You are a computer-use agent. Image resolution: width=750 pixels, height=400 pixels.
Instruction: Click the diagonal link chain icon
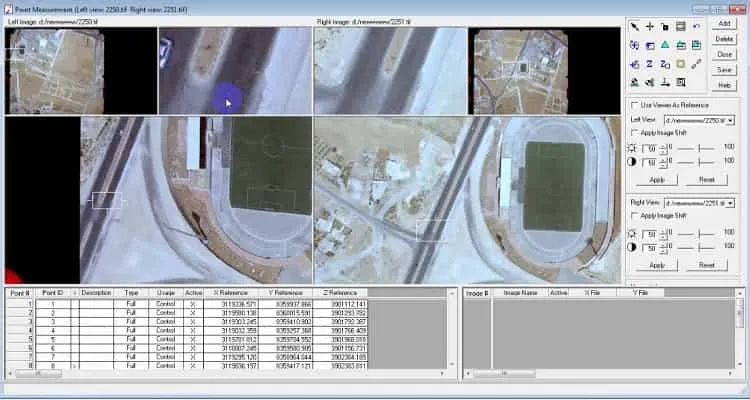(696, 64)
